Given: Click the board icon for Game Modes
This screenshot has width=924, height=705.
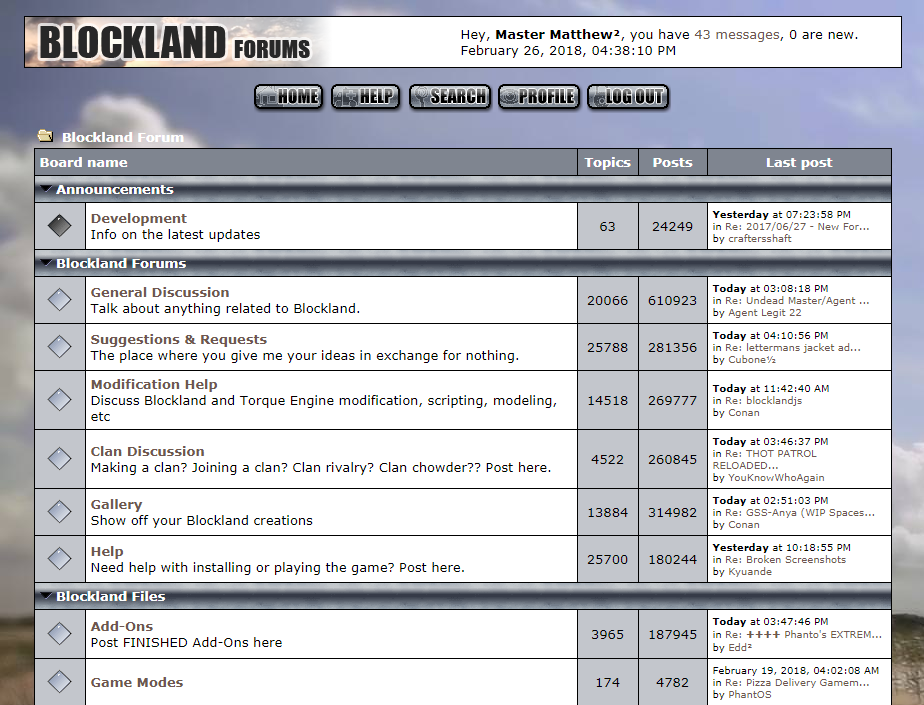Looking at the screenshot, I should coord(60,682).
